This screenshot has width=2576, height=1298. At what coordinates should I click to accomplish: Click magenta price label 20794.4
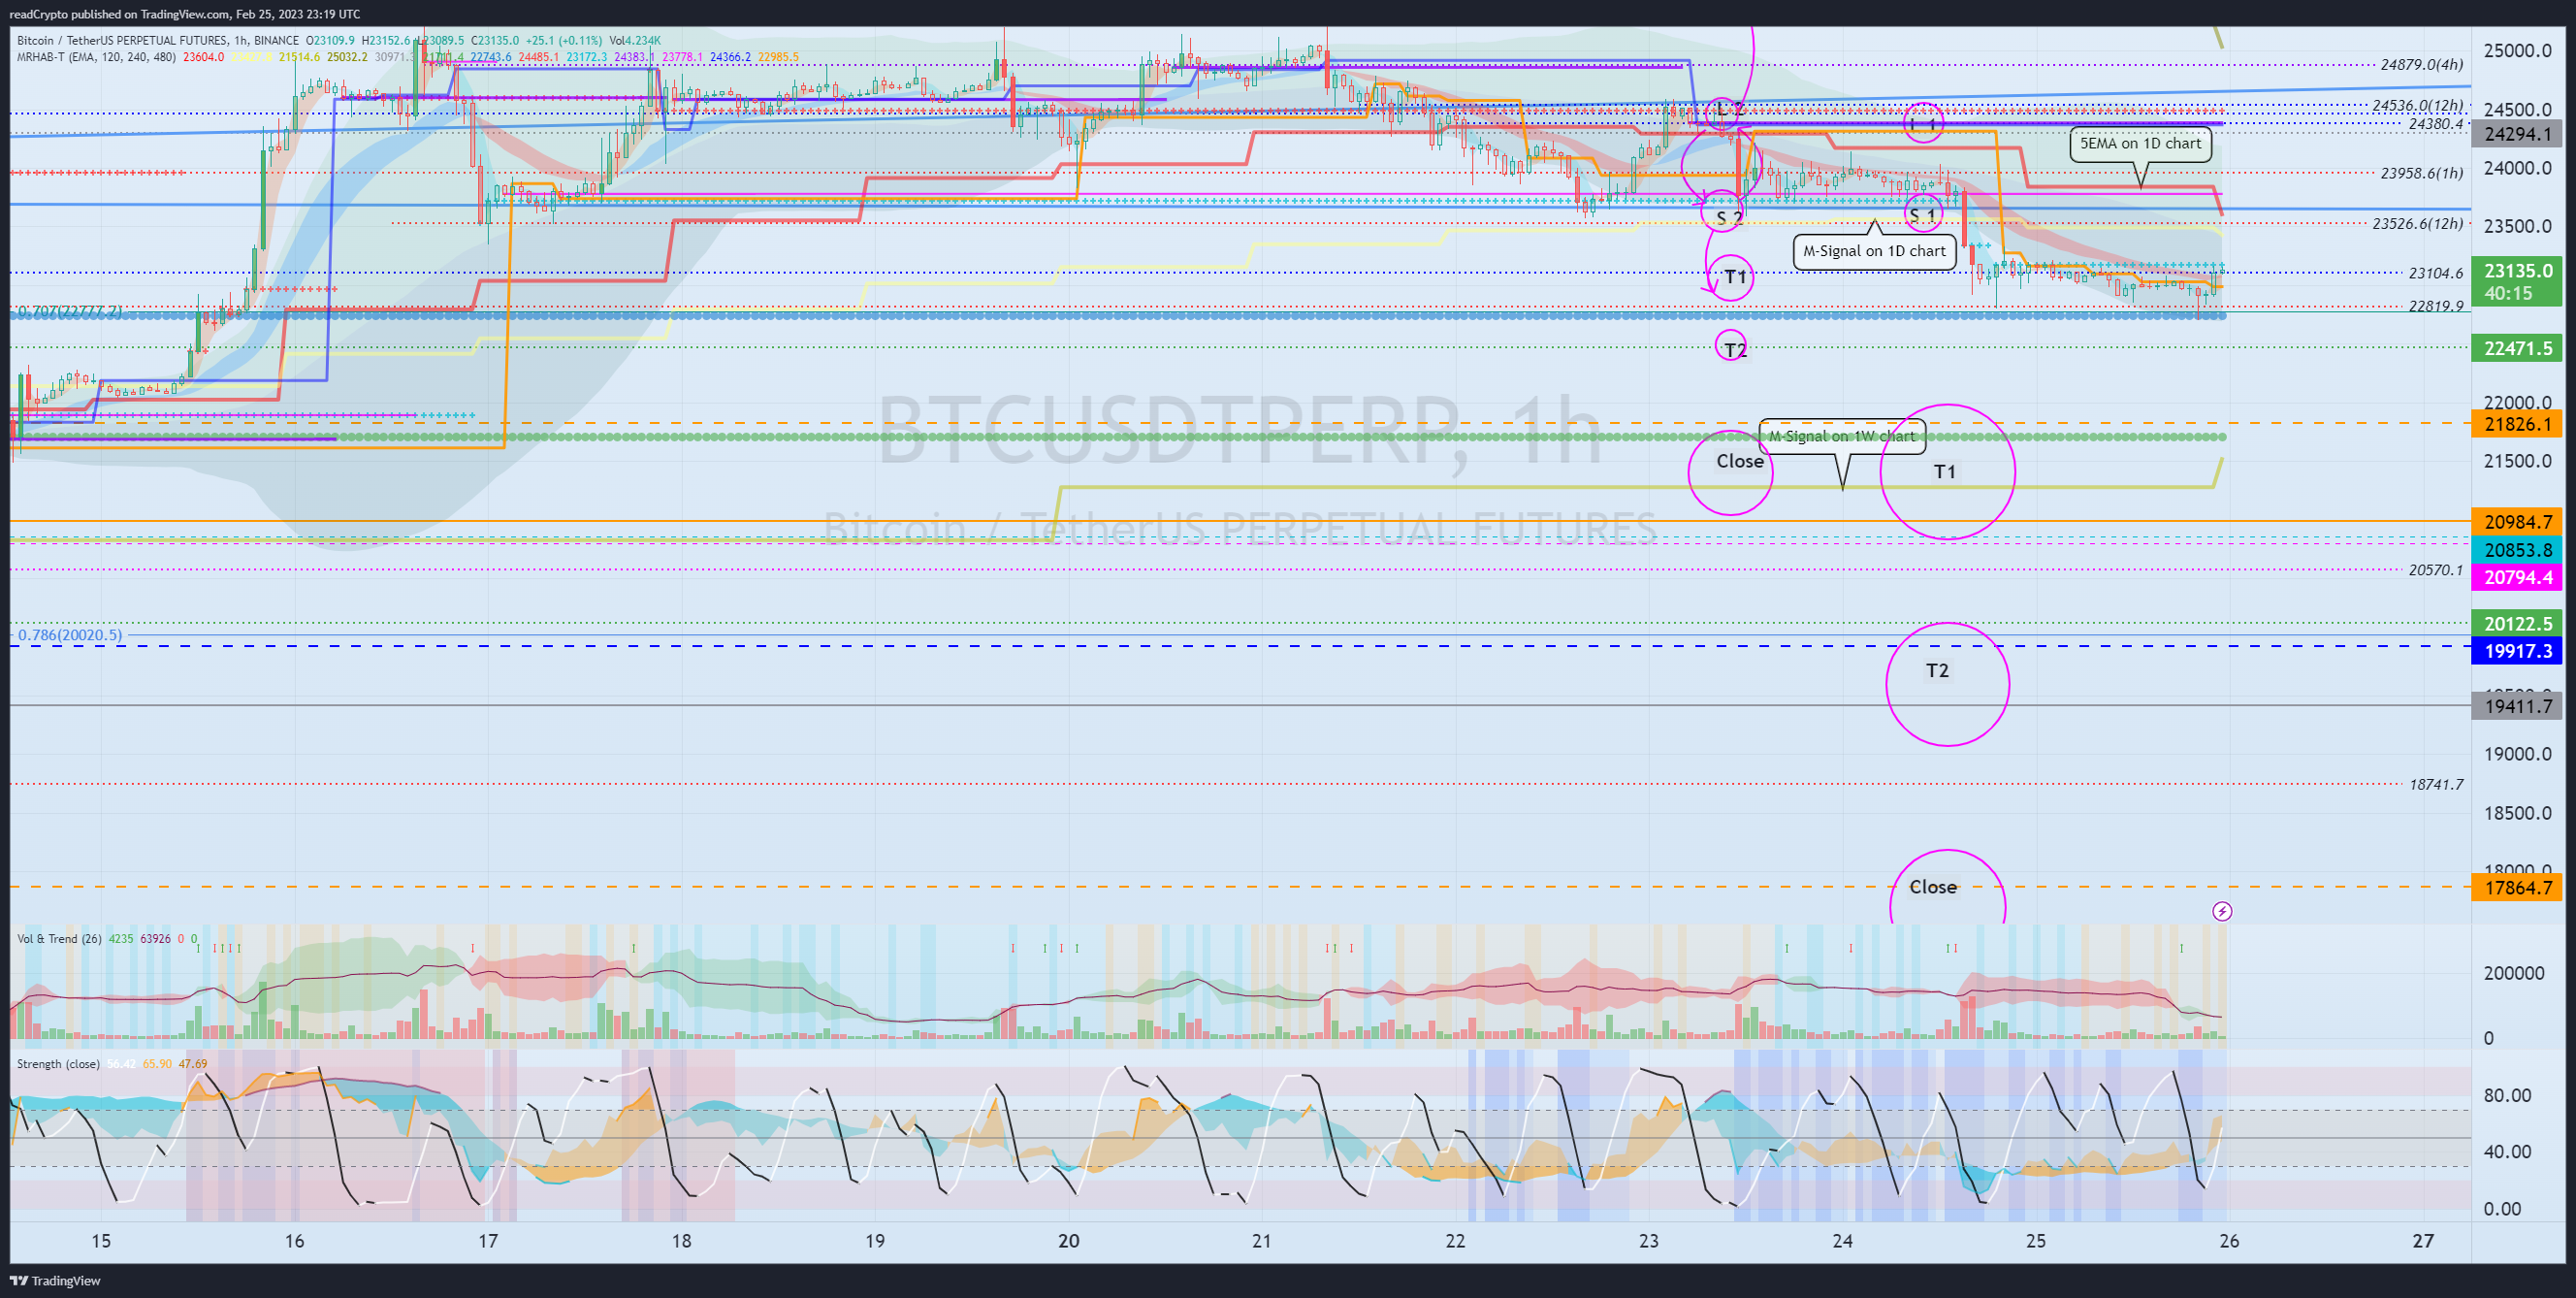point(2518,577)
